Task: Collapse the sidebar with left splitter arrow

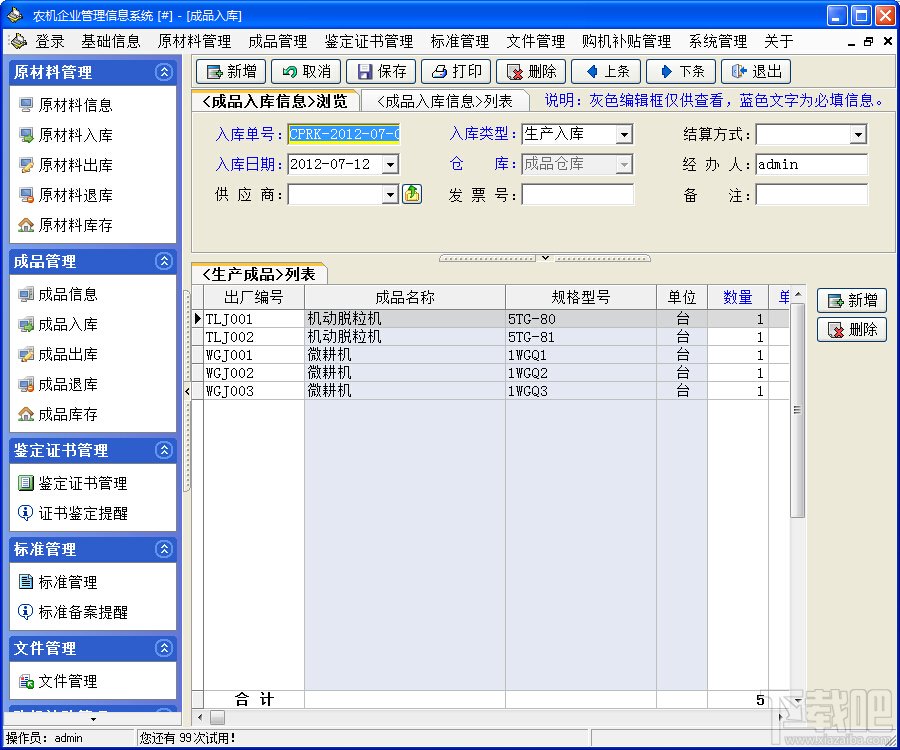Action: tap(187, 391)
